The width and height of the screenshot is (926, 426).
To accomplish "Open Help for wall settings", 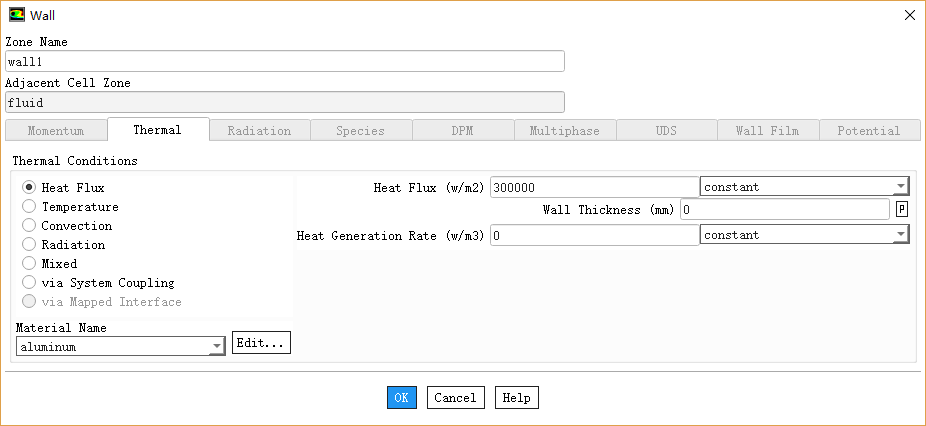I will 516,398.
